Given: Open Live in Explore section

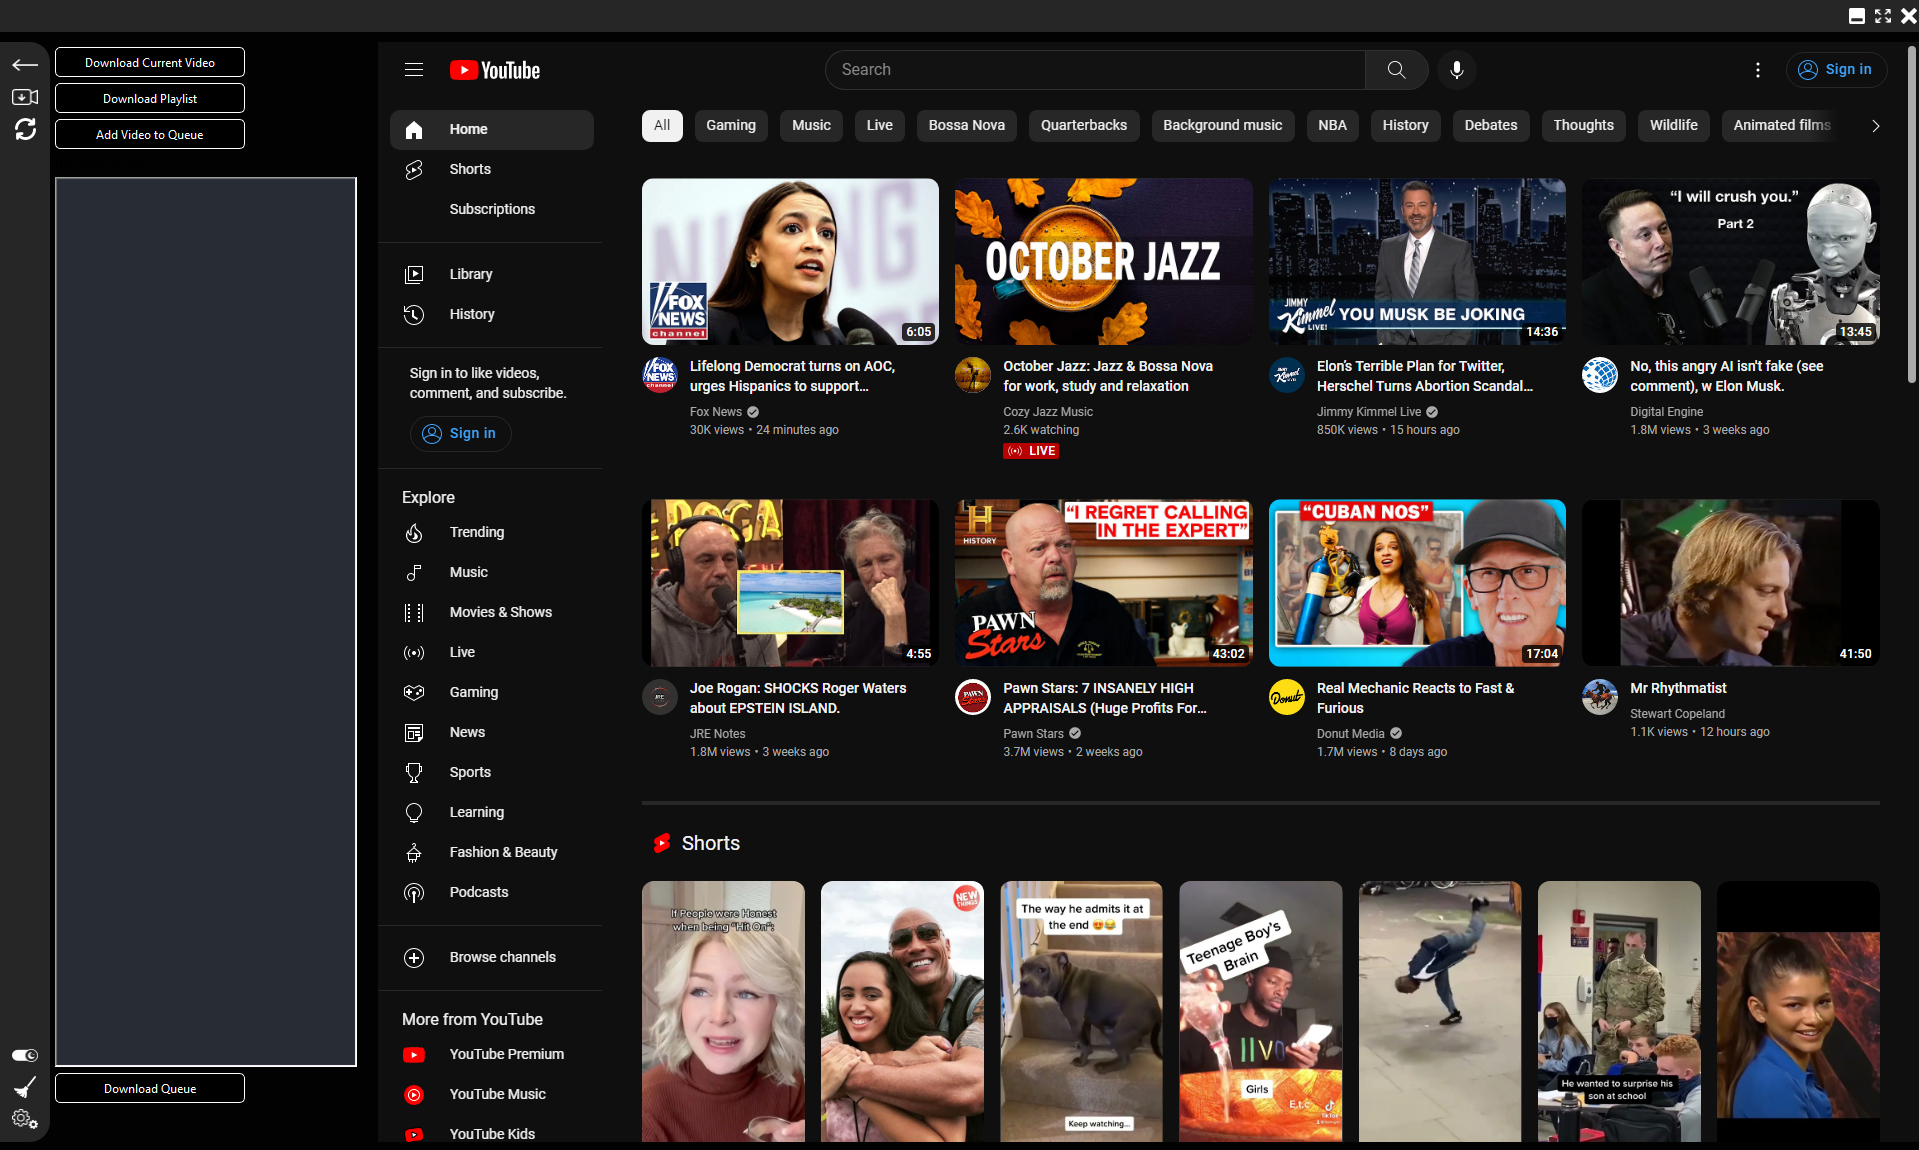Looking at the screenshot, I should (492, 652).
